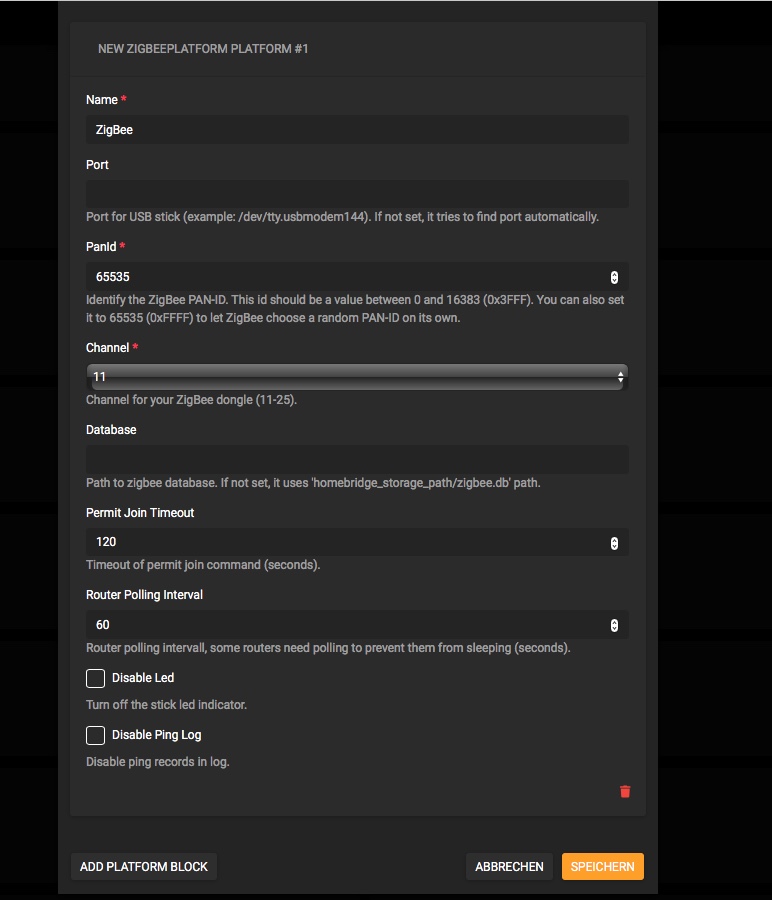
Task: Check the Disable Ping Log checkbox
Action: [x=95, y=735]
